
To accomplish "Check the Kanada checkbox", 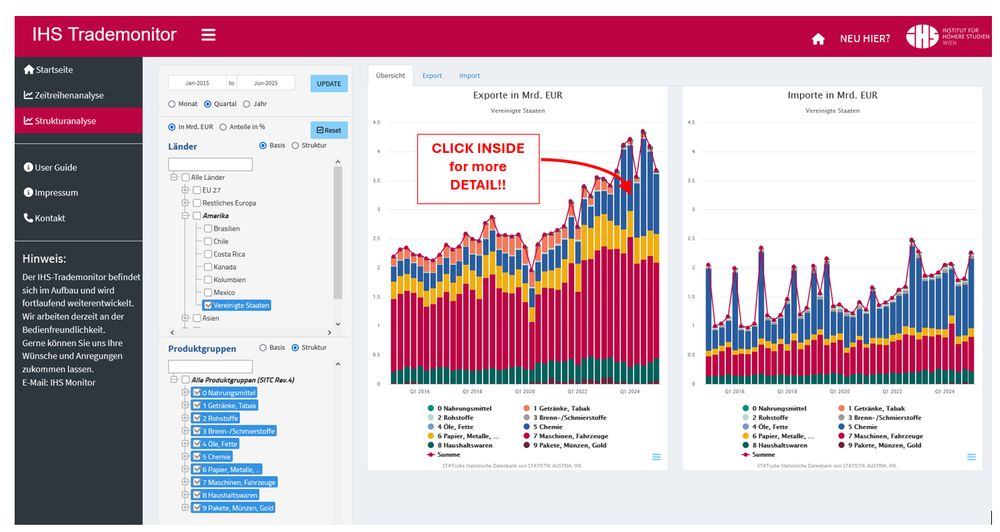I will click(x=208, y=267).
